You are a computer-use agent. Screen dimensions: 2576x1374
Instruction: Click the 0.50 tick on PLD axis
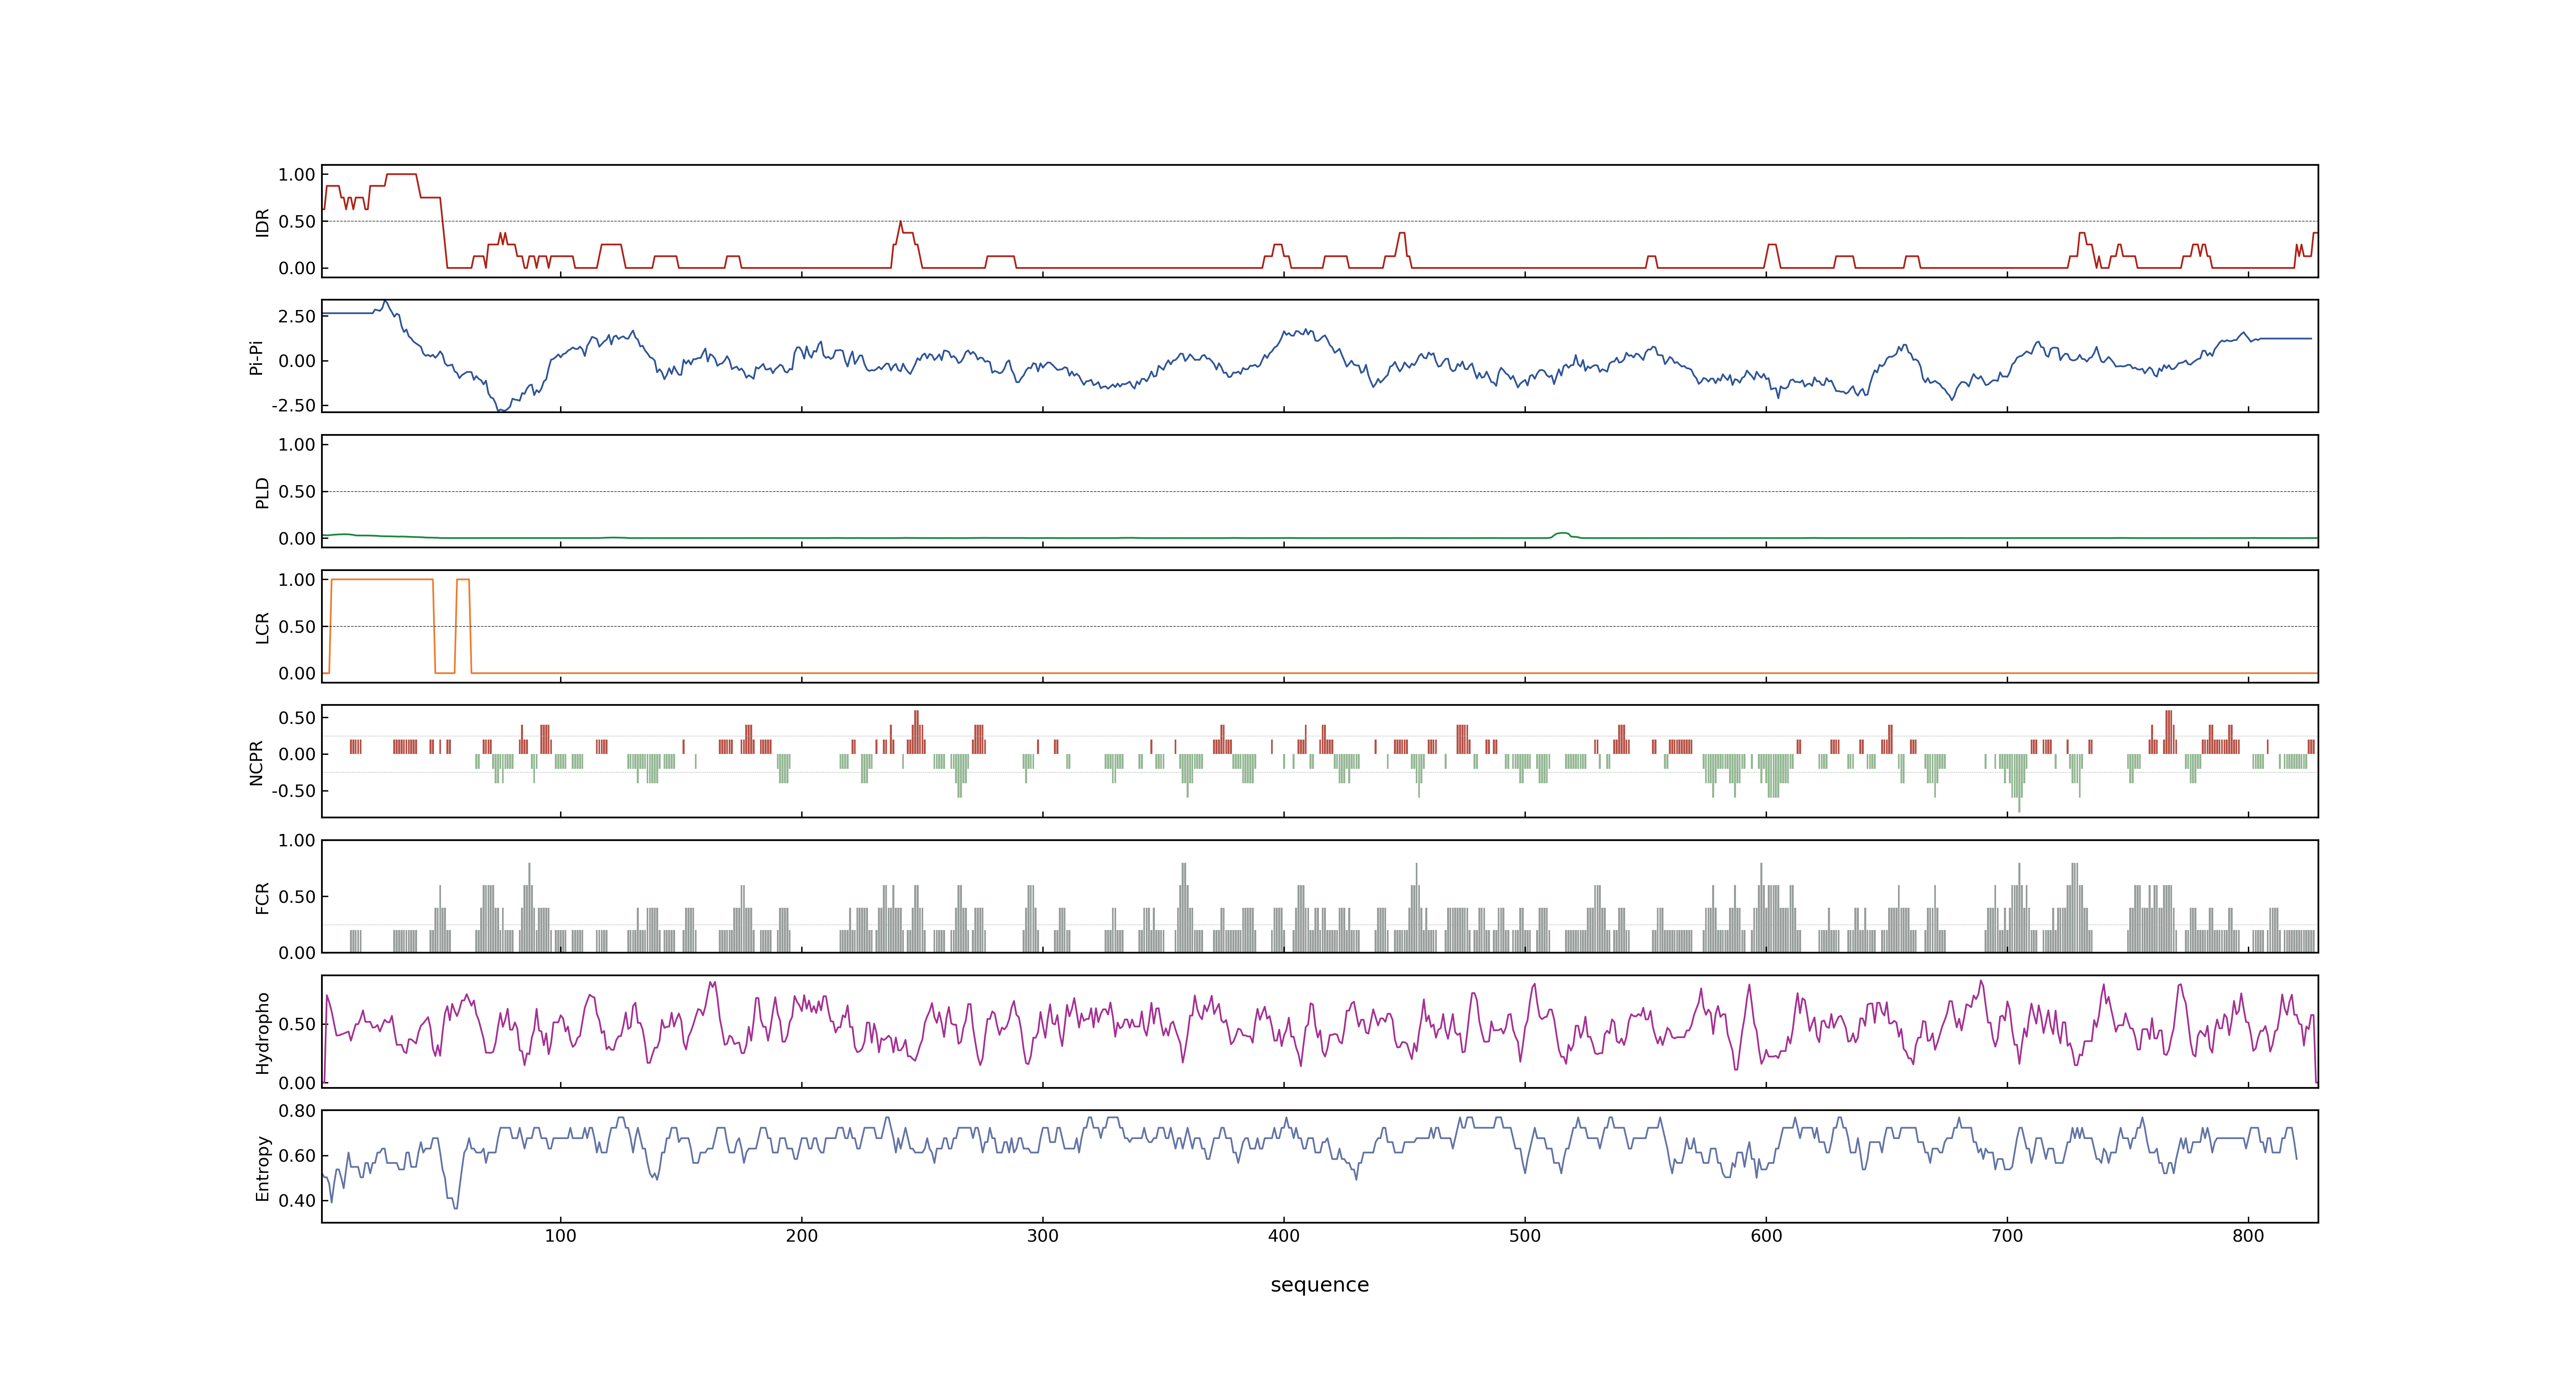[297, 491]
